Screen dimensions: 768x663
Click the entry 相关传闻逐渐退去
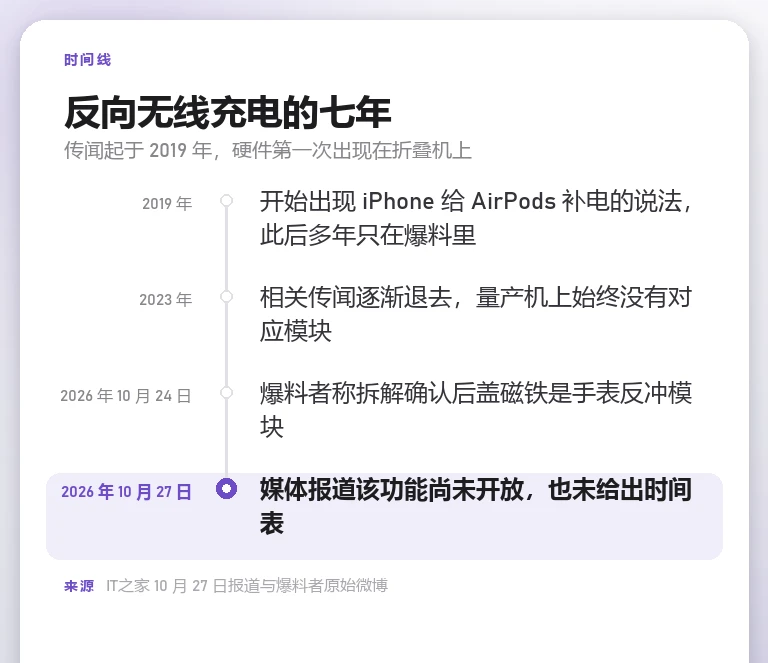click(476, 314)
